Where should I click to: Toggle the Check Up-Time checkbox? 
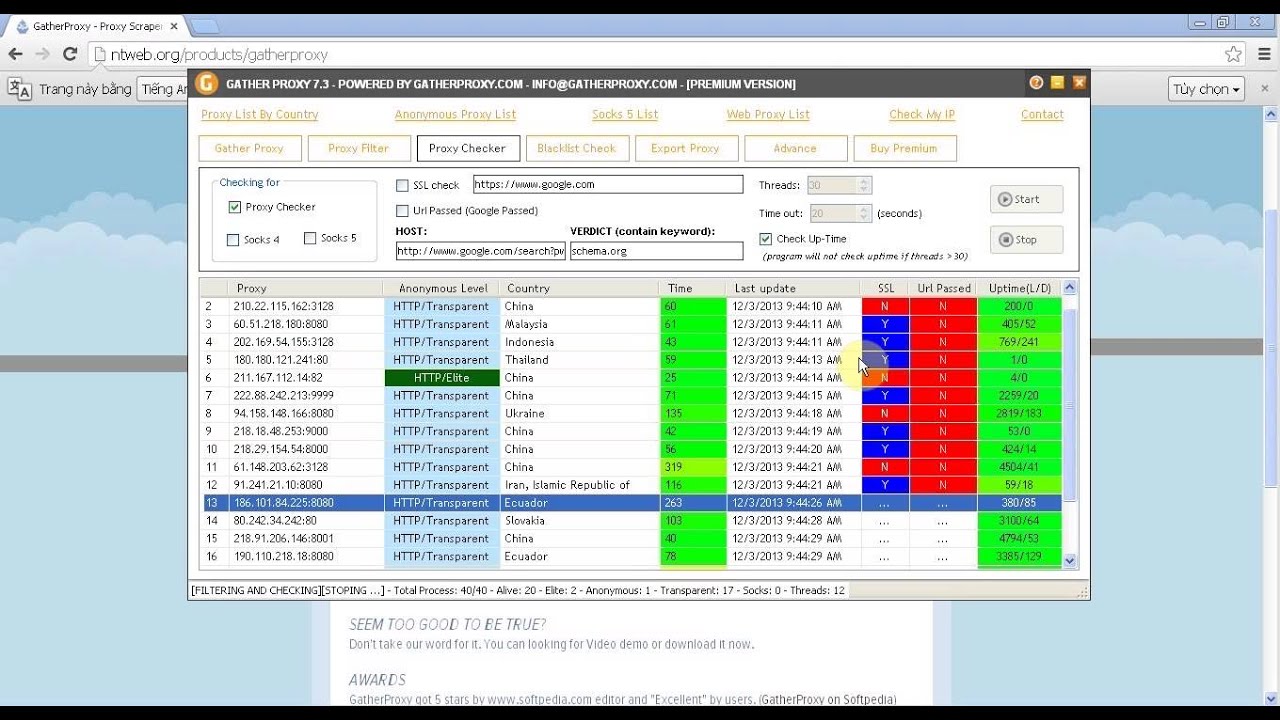[x=765, y=239]
